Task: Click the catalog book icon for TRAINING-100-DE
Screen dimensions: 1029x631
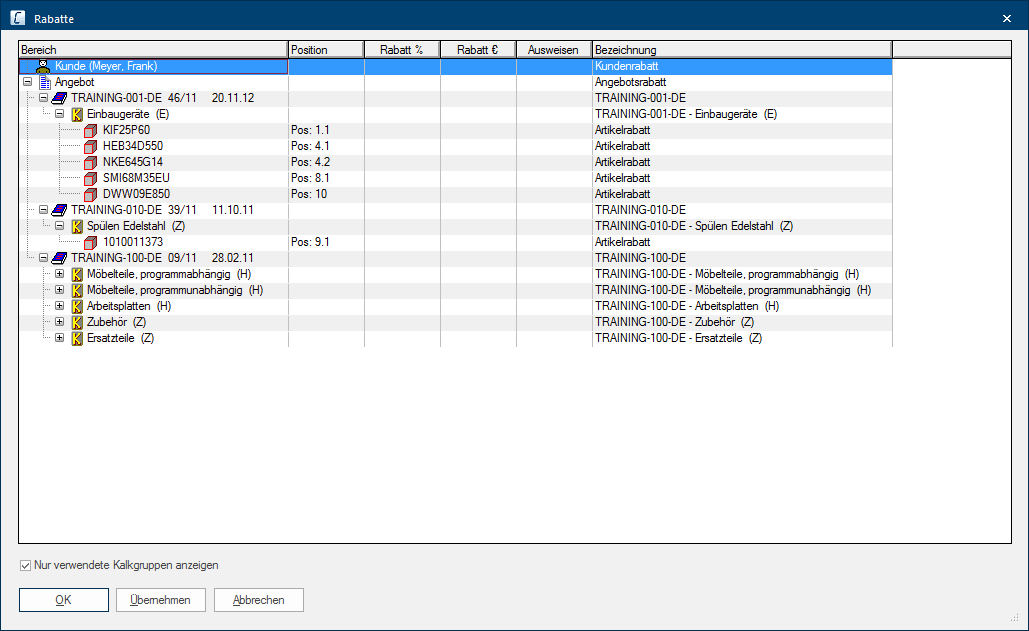Action: tap(60, 258)
